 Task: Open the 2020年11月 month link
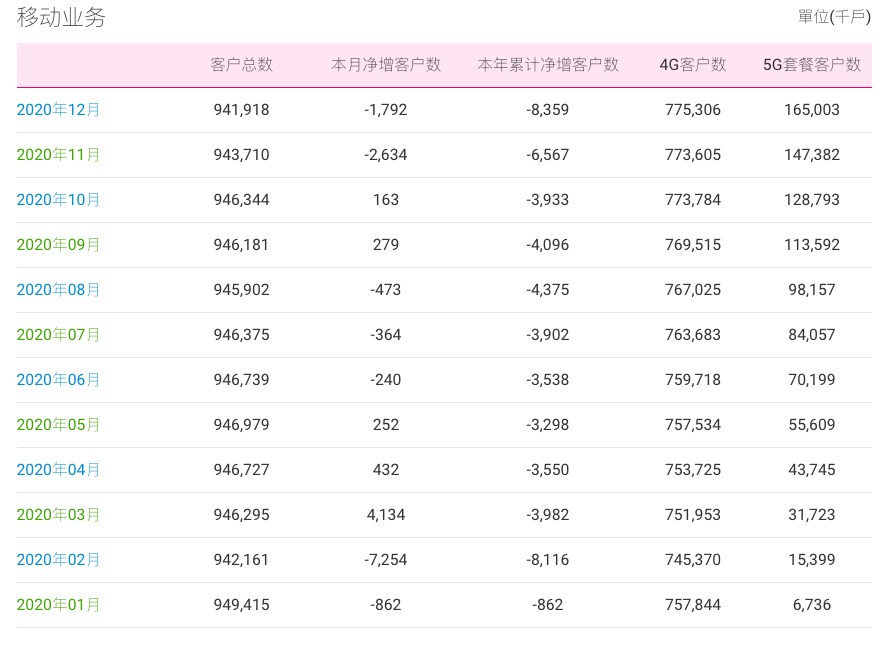(58, 155)
